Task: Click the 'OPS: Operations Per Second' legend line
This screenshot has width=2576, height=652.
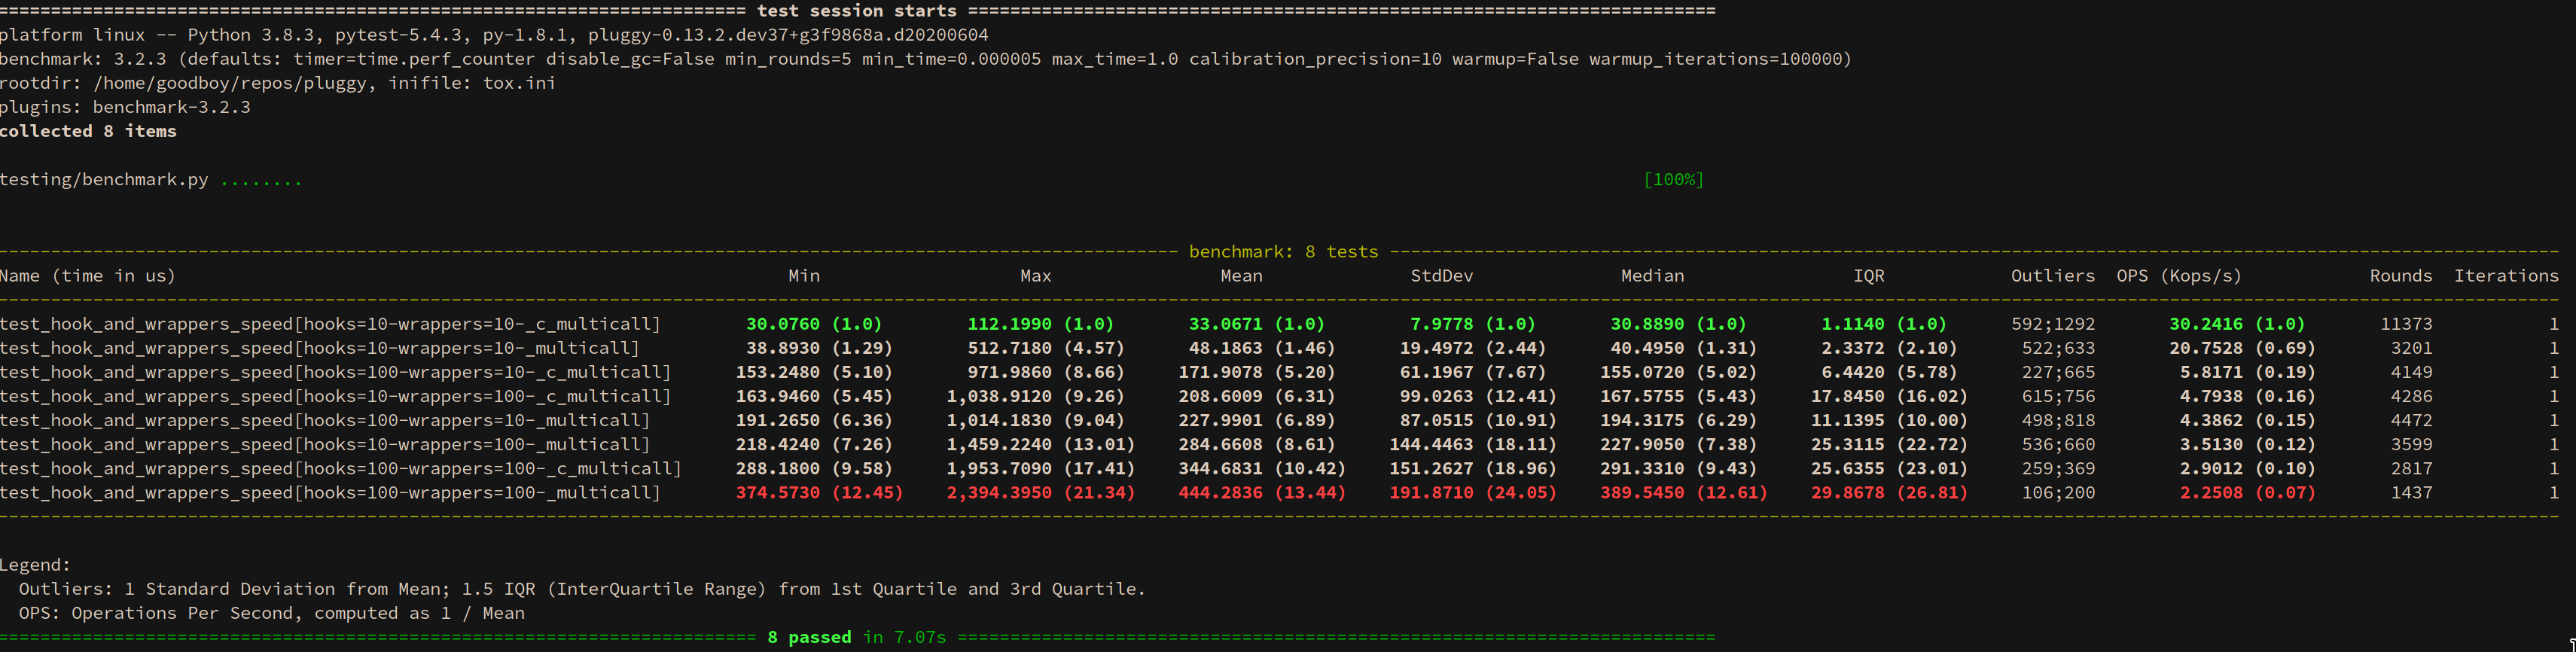Action: coord(271,613)
